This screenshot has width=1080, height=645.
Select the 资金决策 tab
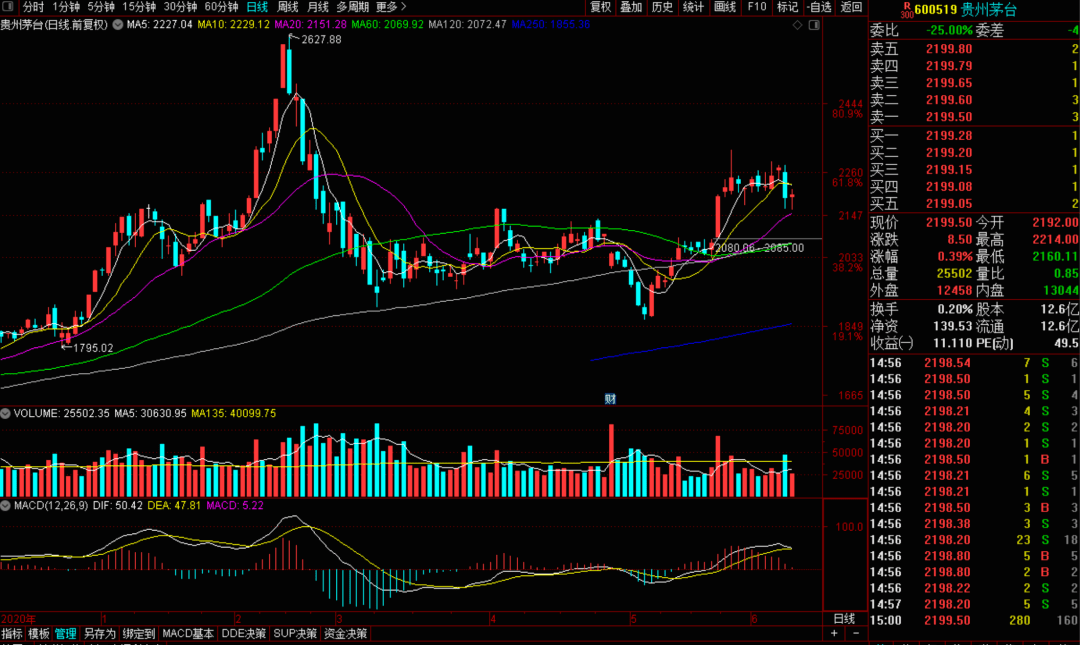click(345, 634)
